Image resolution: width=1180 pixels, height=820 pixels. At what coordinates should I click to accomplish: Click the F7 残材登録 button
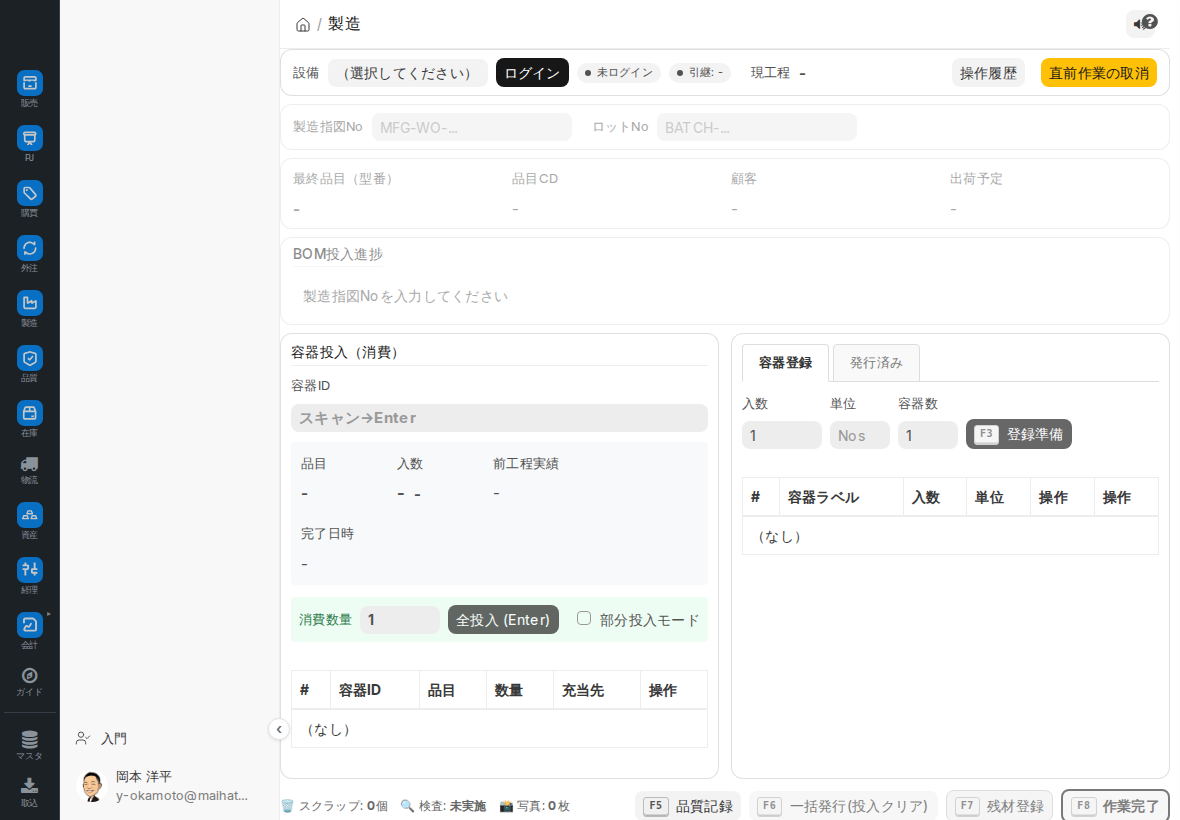coord(999,806)
